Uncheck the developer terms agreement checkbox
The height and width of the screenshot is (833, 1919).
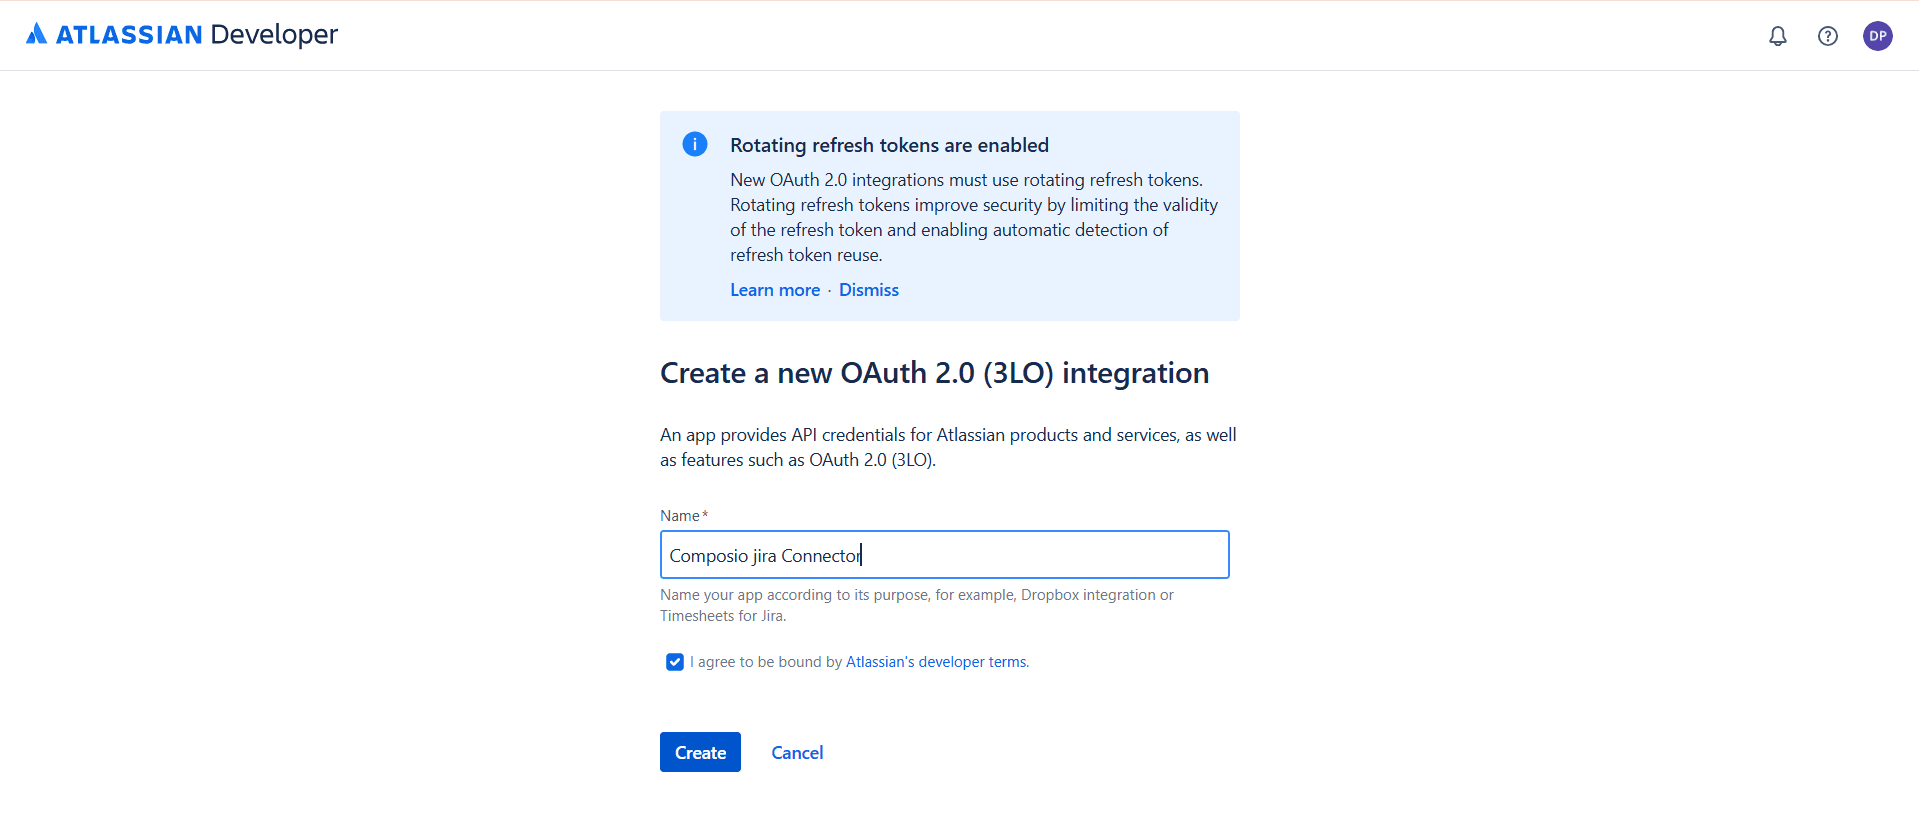click(x=675, y=662)
